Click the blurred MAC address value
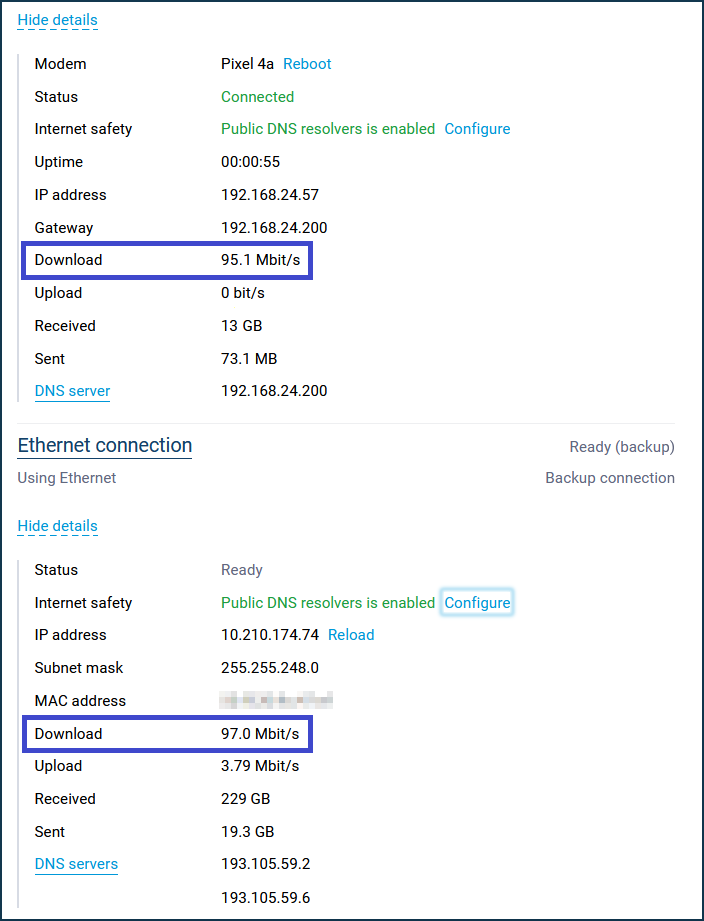 pos(276,700)
